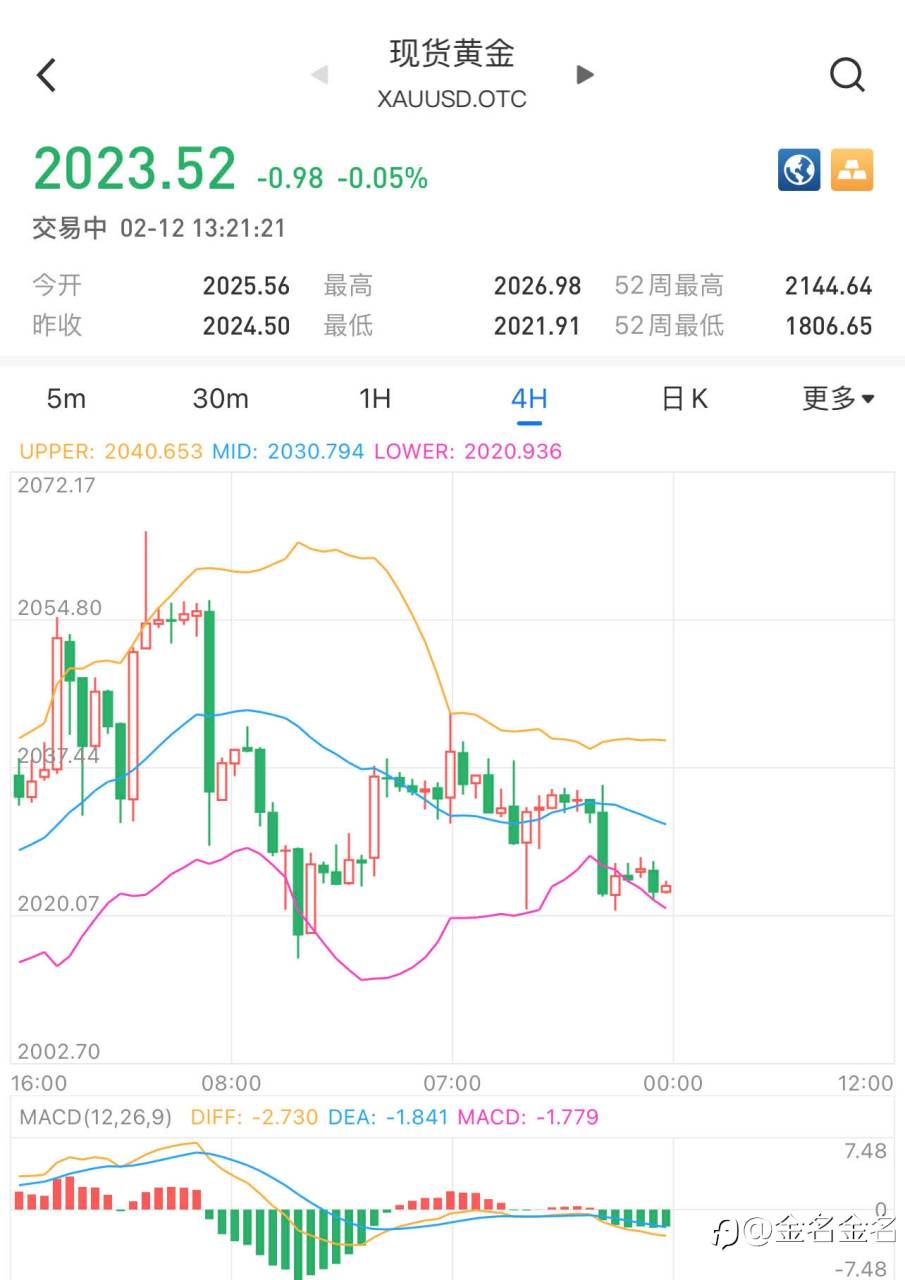Tap the blue globe icon
Image resolution: width=905 pixels, height=1280 pixels.
pyautogui.click(x=799, y=170)
